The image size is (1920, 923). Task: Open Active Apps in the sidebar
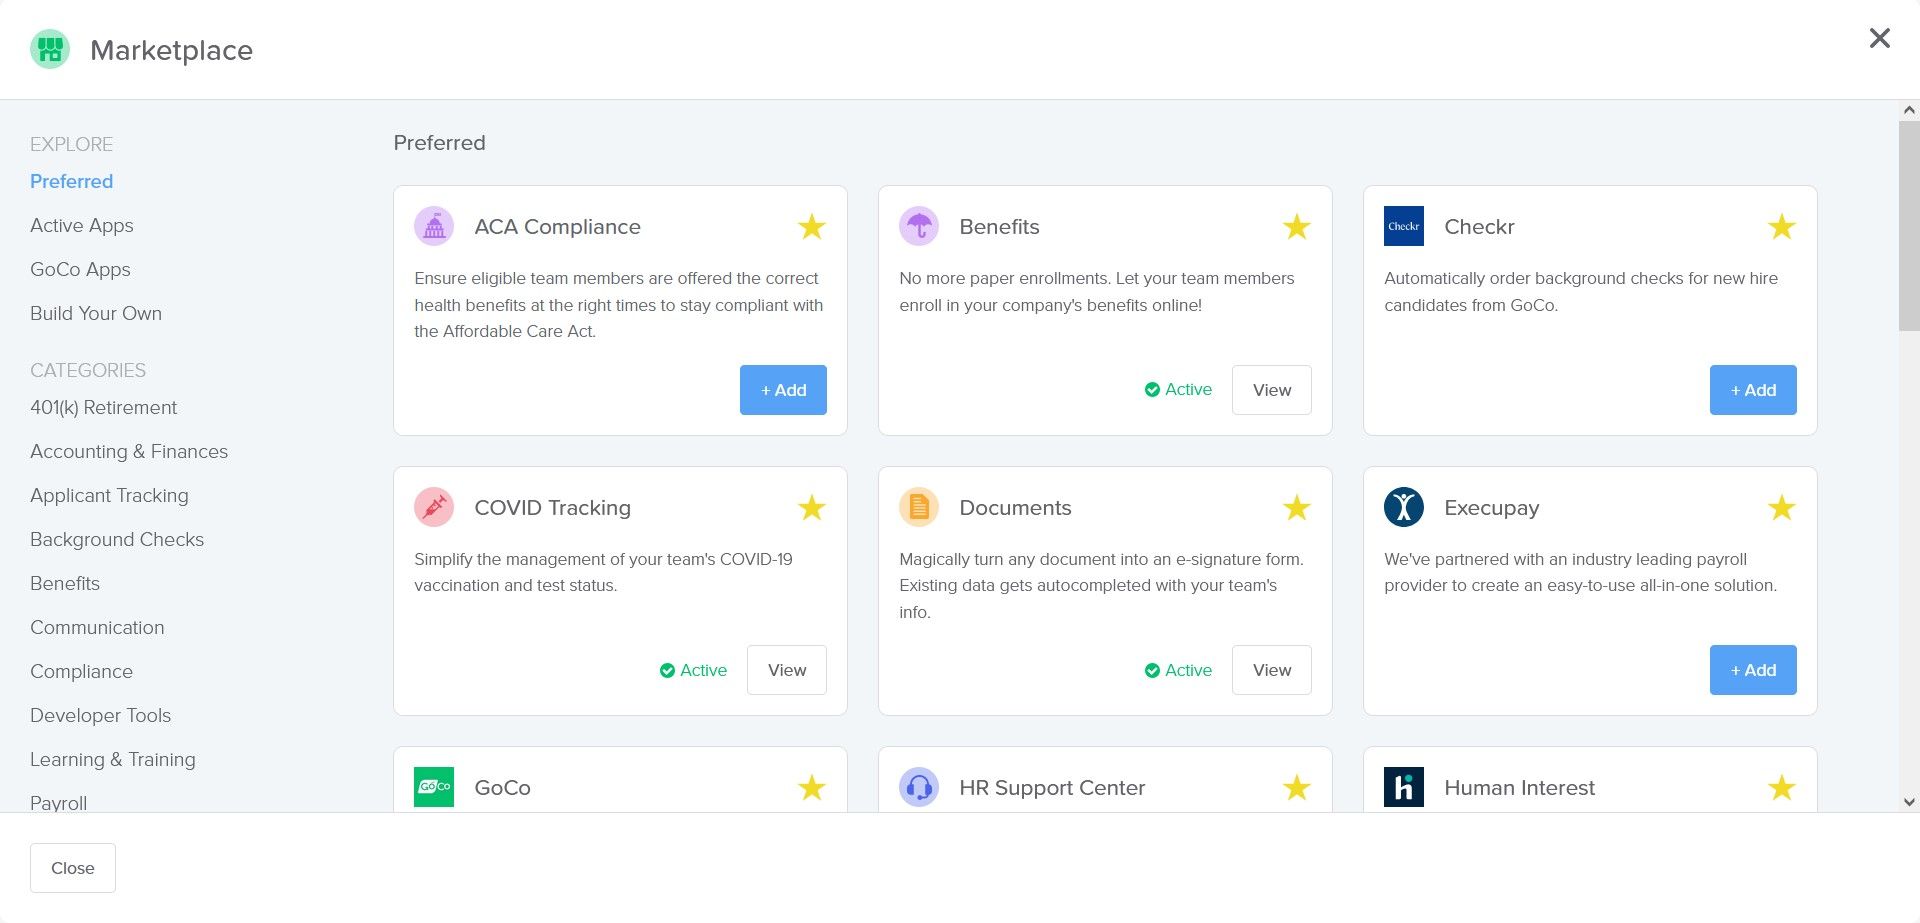click(82, 225)
